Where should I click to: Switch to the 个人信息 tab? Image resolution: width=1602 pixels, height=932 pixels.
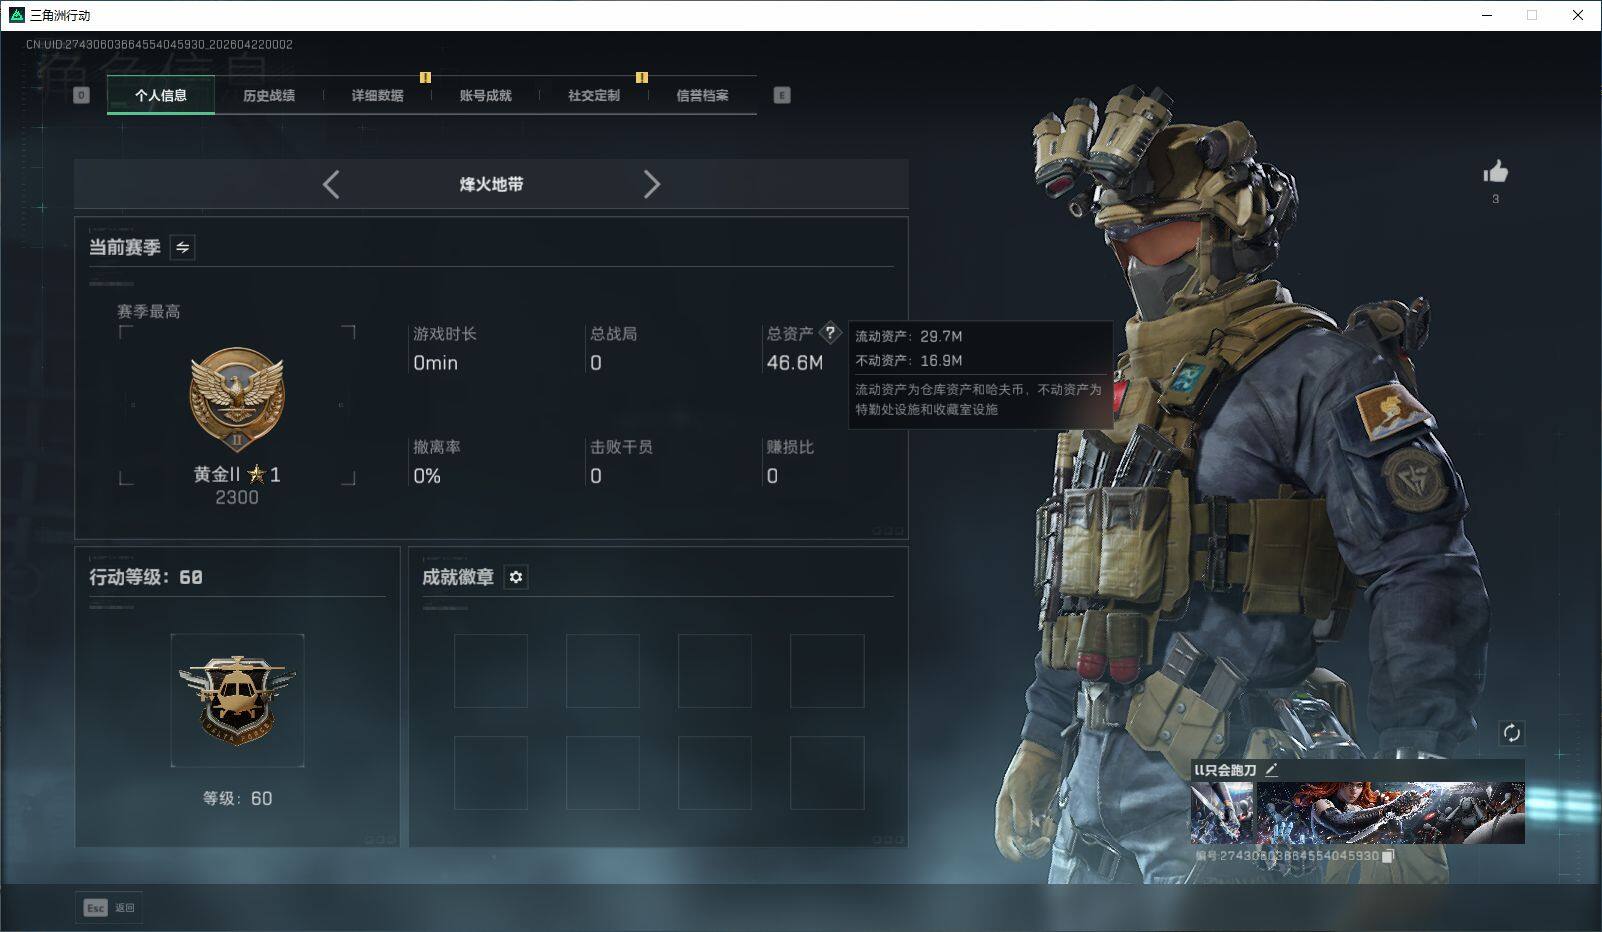coord(161,95)
